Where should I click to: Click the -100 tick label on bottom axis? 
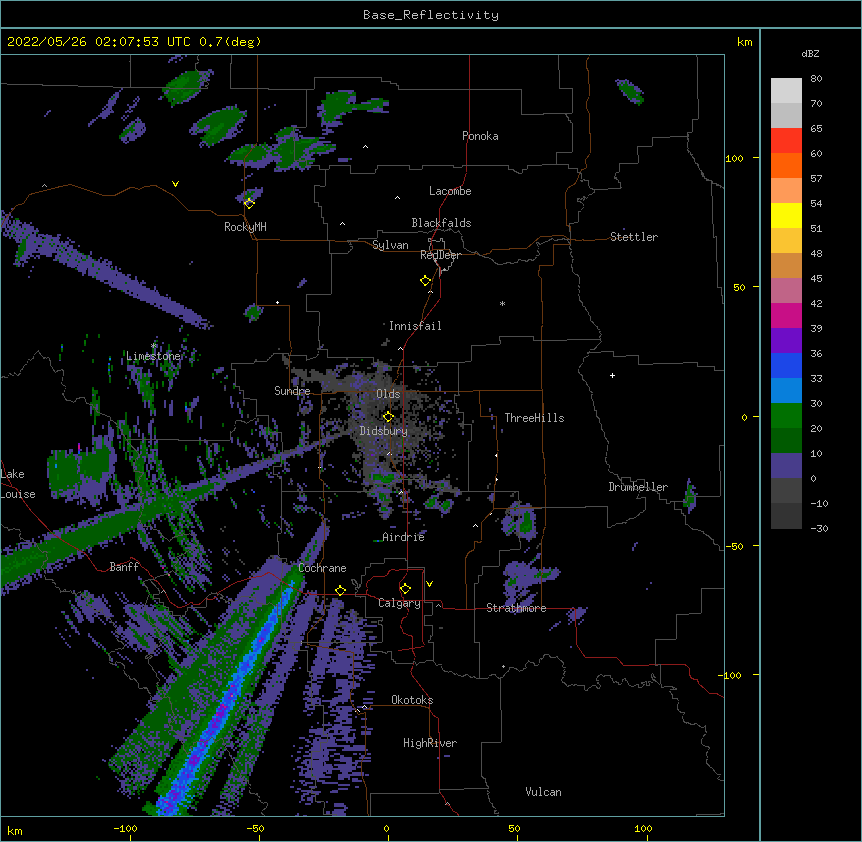pyautogui.click(x=125, y=828)
